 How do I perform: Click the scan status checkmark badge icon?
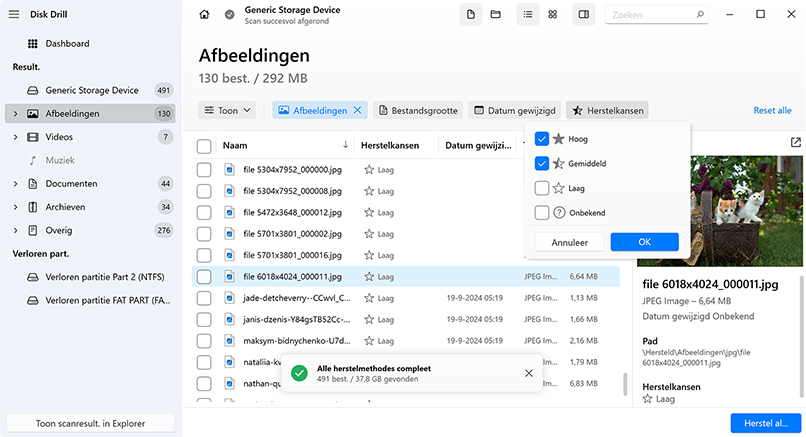tap(230, 14)
